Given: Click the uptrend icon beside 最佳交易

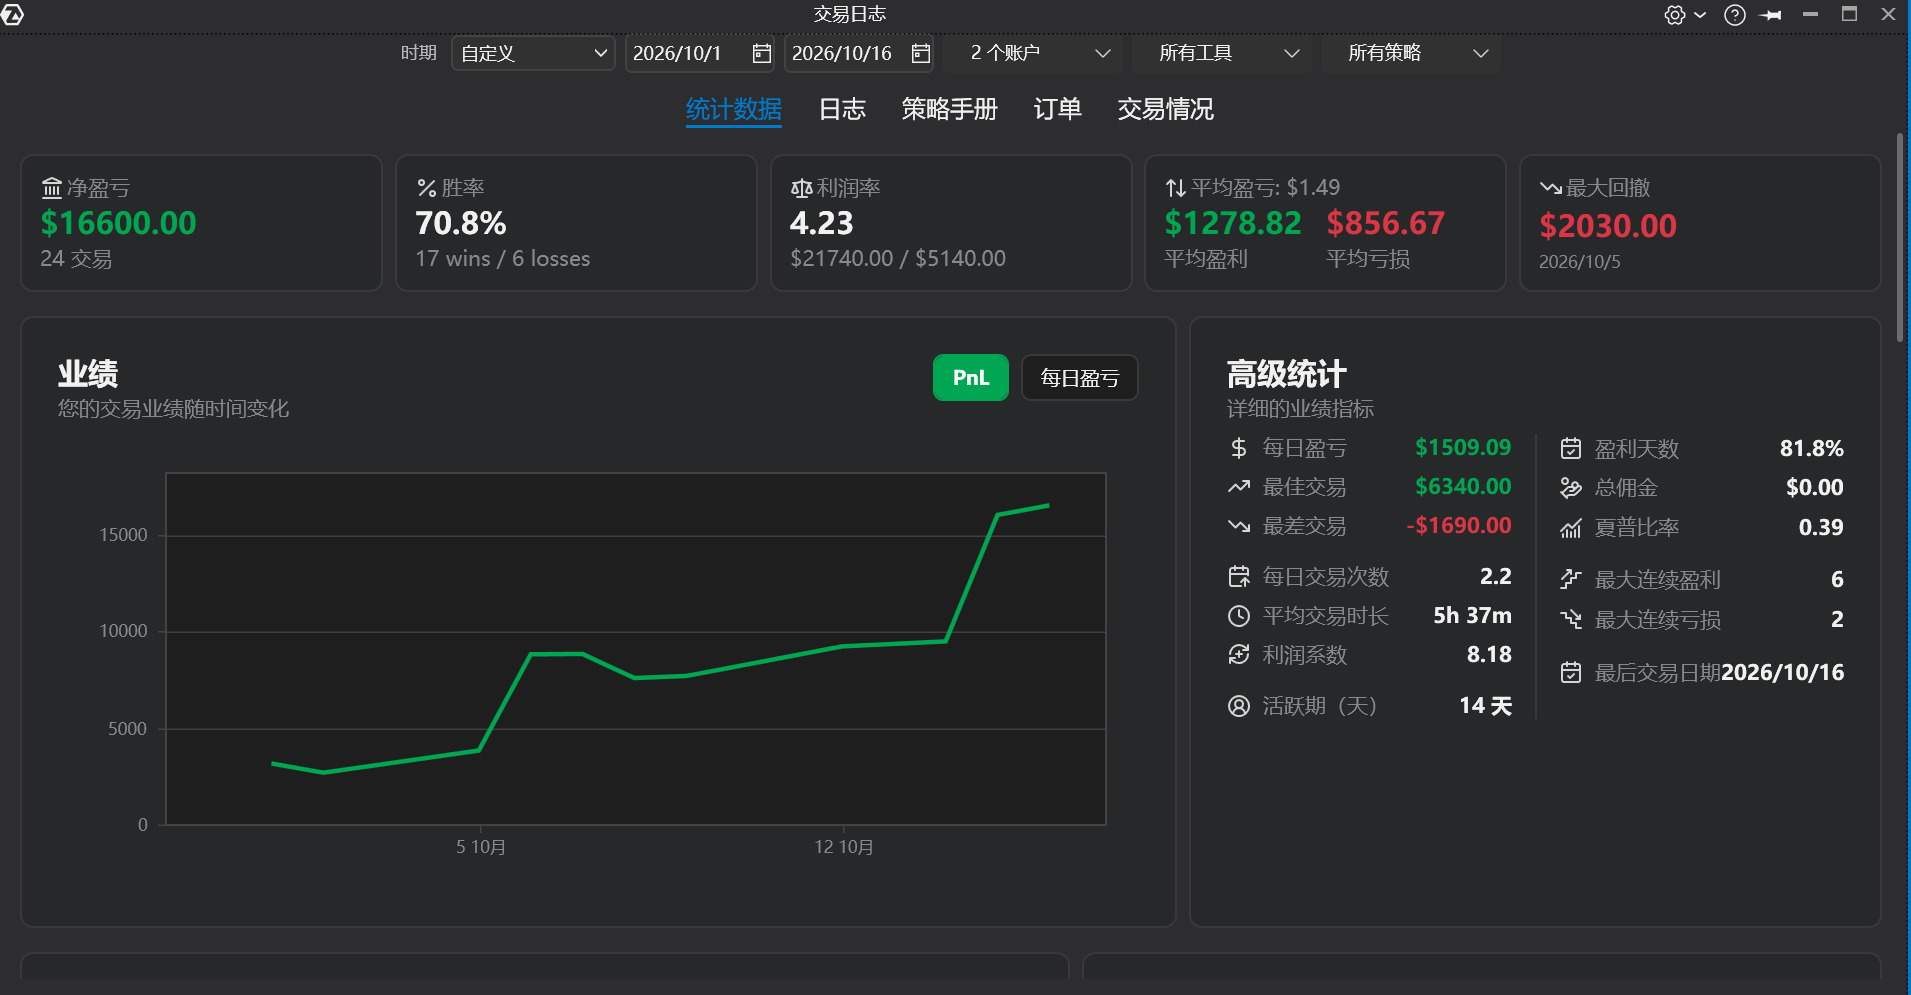Looking at the screenshot, I should 1239,487.
